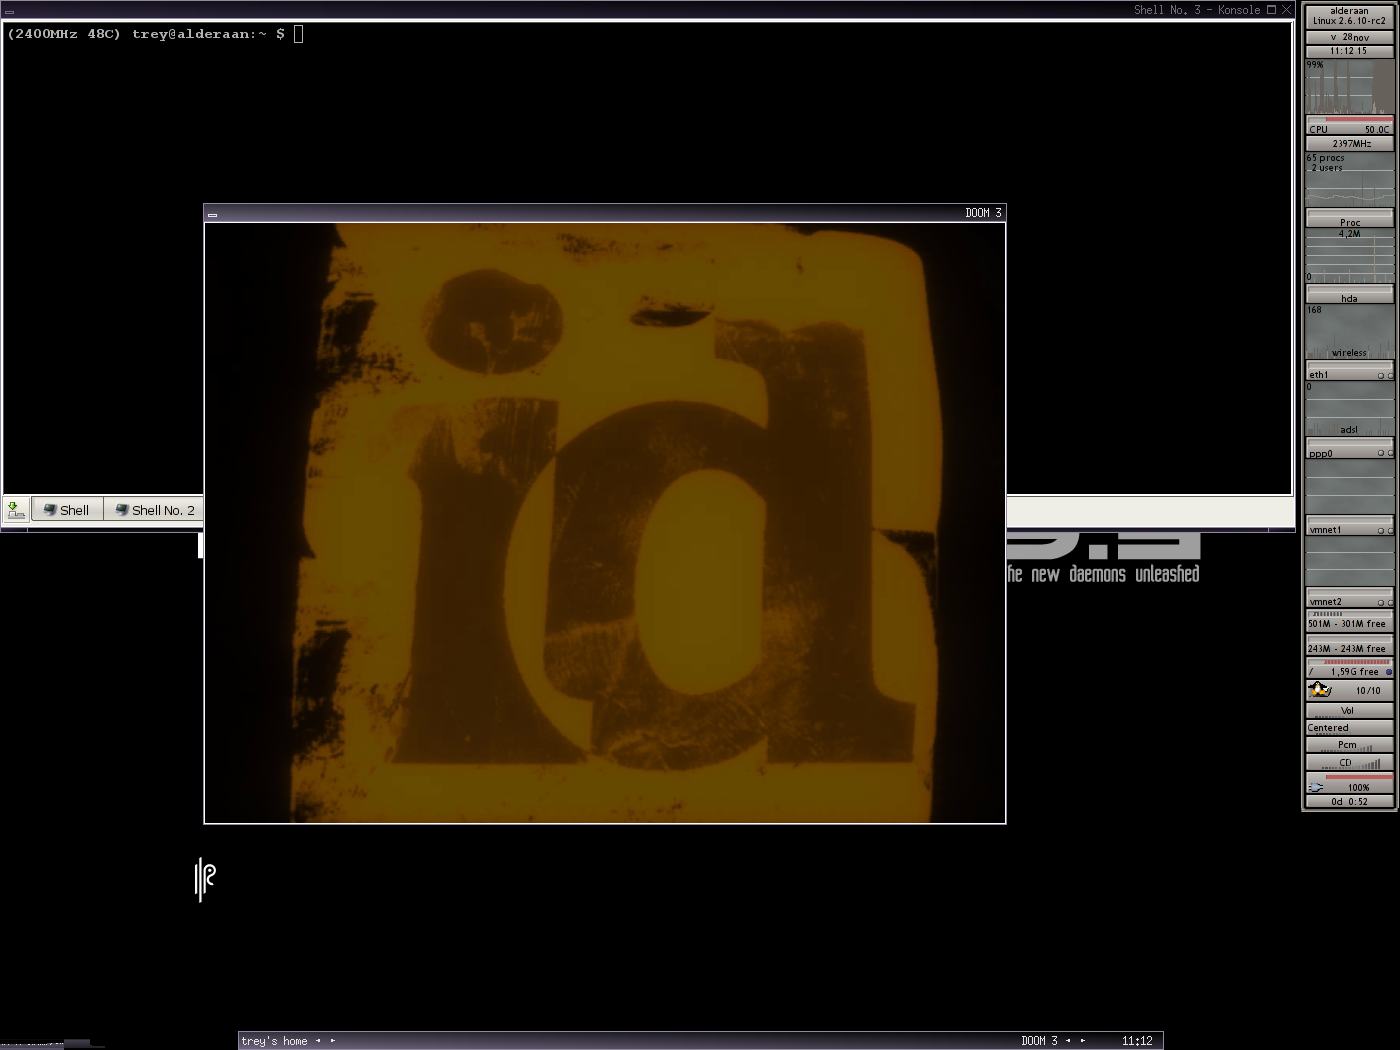Click the 2397MHz frequency panel
This screenshot has width=1400, height=1050.
tap(1349, 144)
